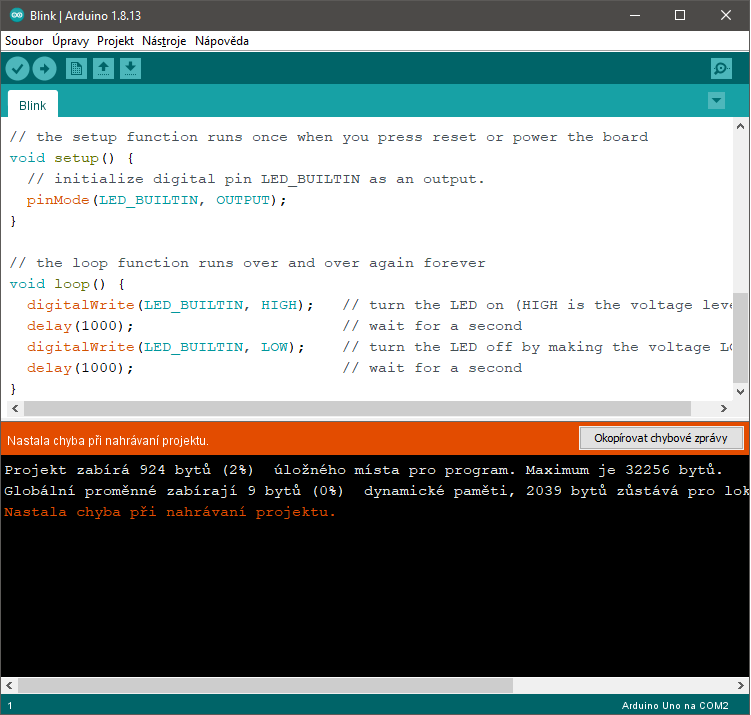Click the Save sketch down-arrow icon
Viewport: 751px width, 715px height.
130,68
